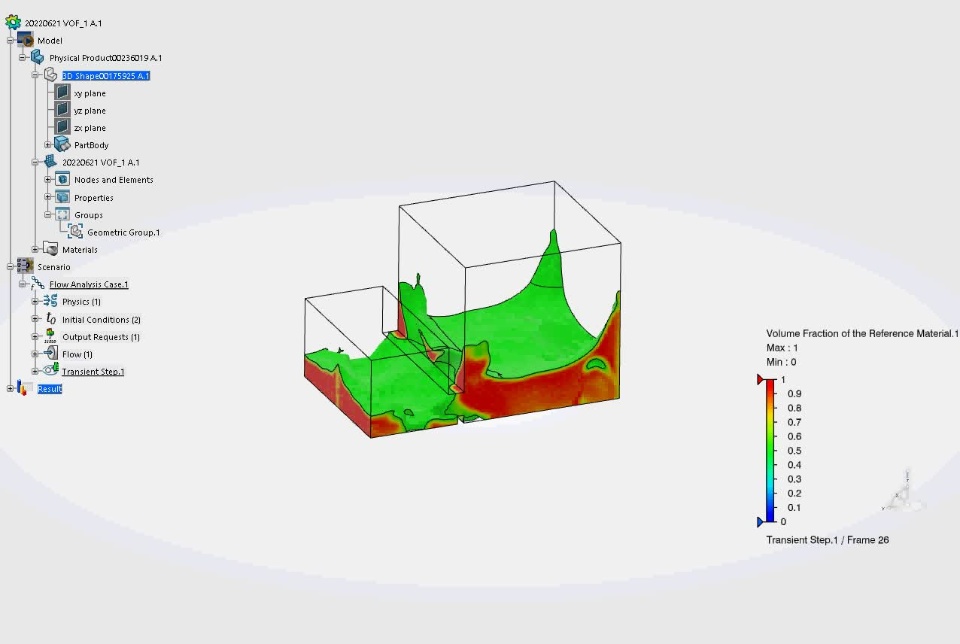960x644 pixels.
Task: Click the Properties node icon
Action: 62,197
